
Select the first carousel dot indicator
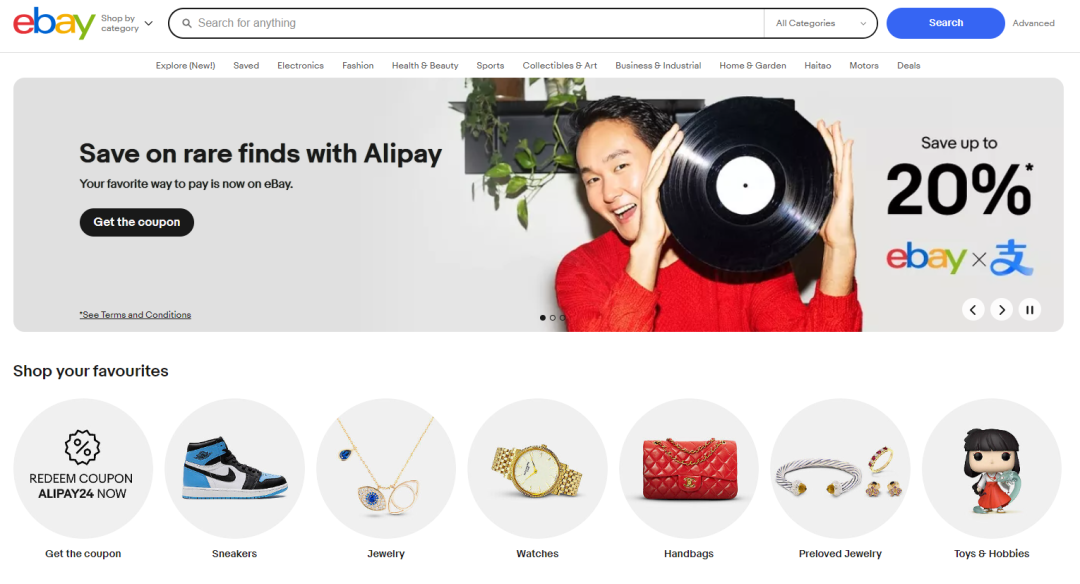coord(543,317)
